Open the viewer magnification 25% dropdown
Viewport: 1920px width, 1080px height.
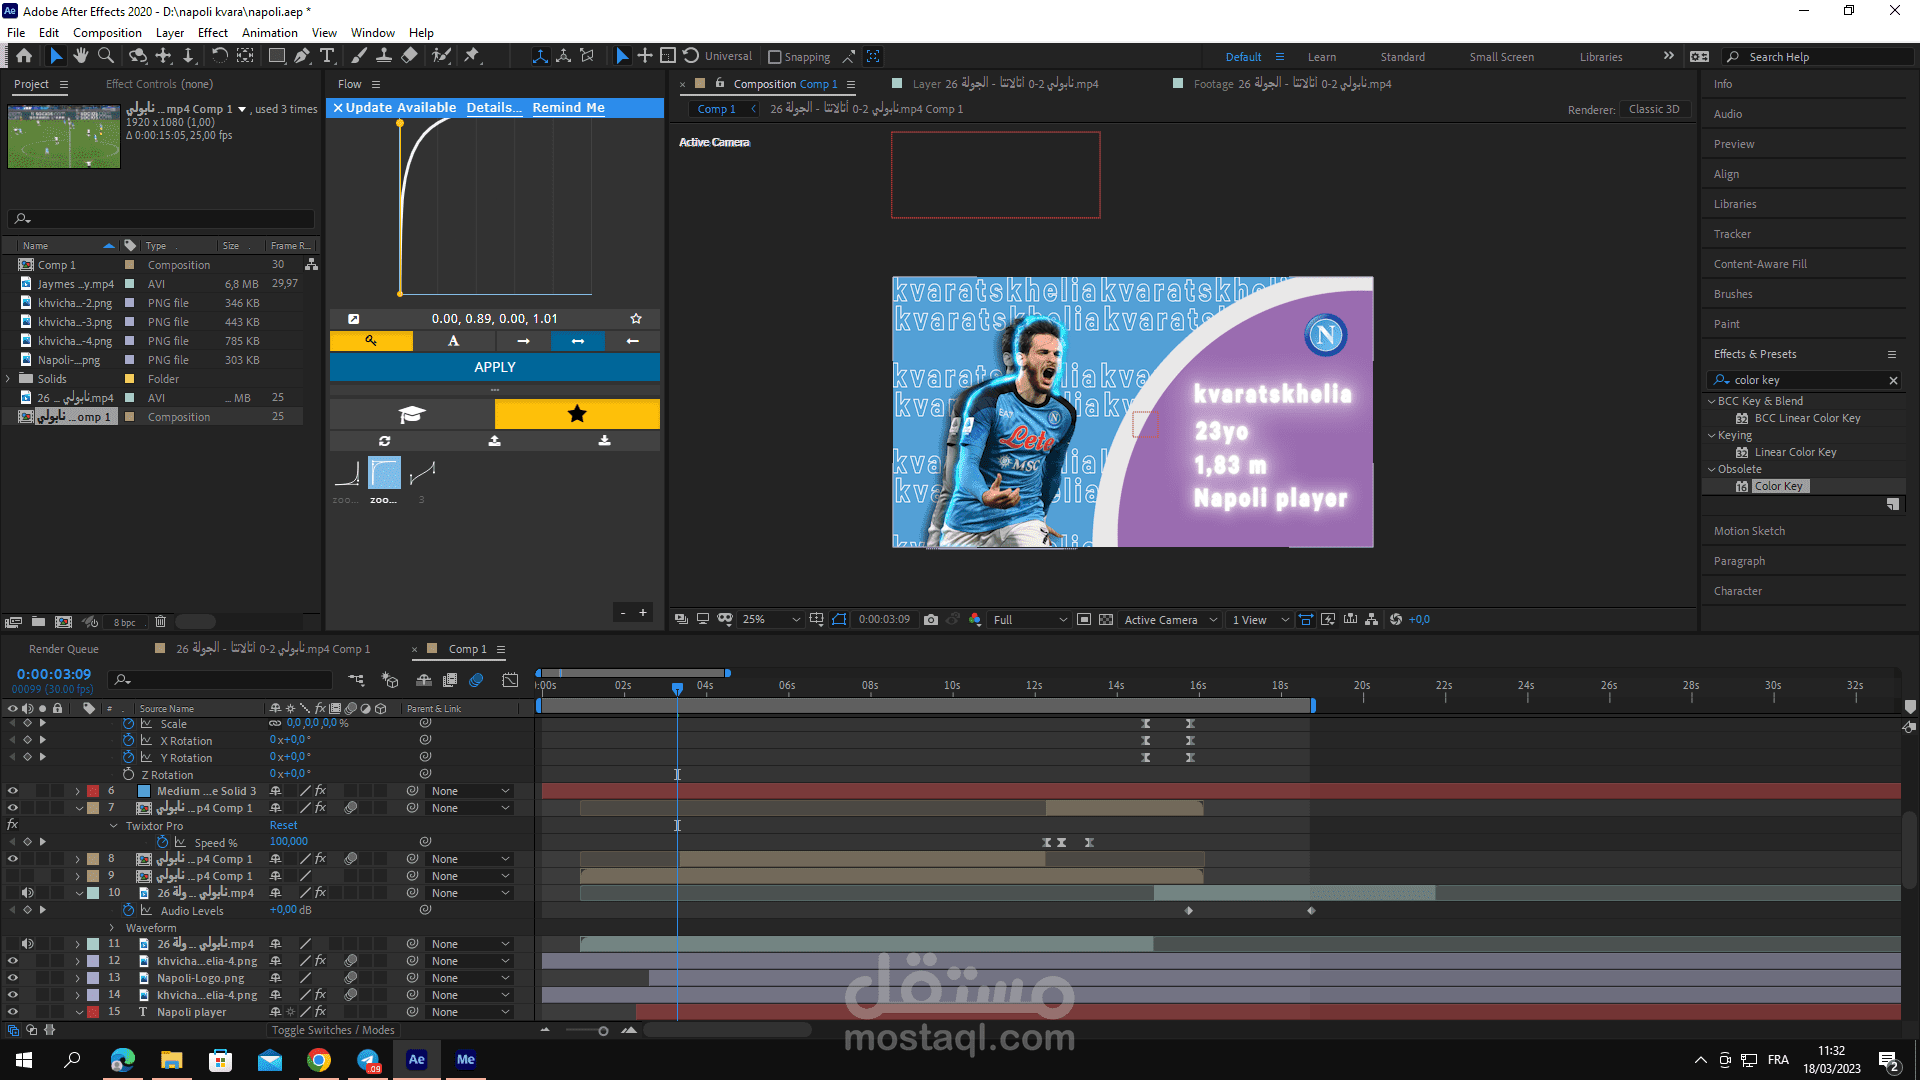(x=771, y=620)
